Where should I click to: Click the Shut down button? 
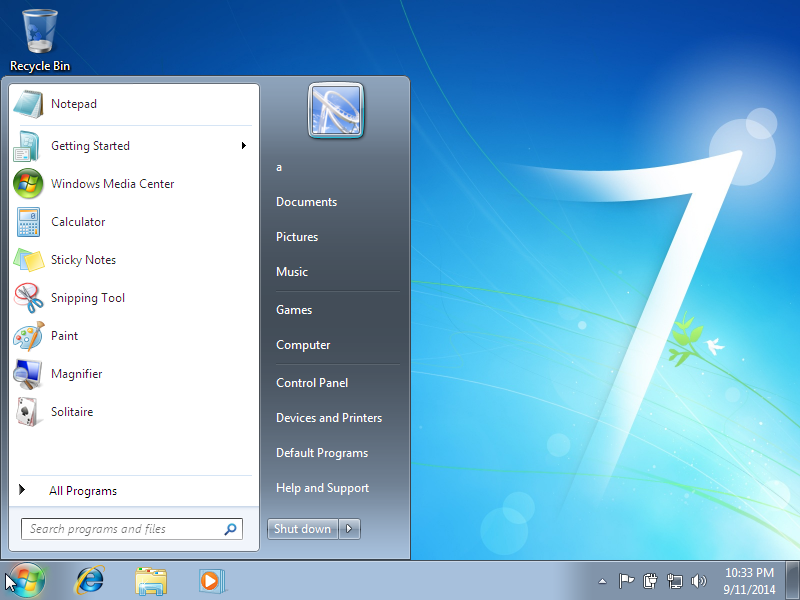pyautogui.click(x=303, y=529)
